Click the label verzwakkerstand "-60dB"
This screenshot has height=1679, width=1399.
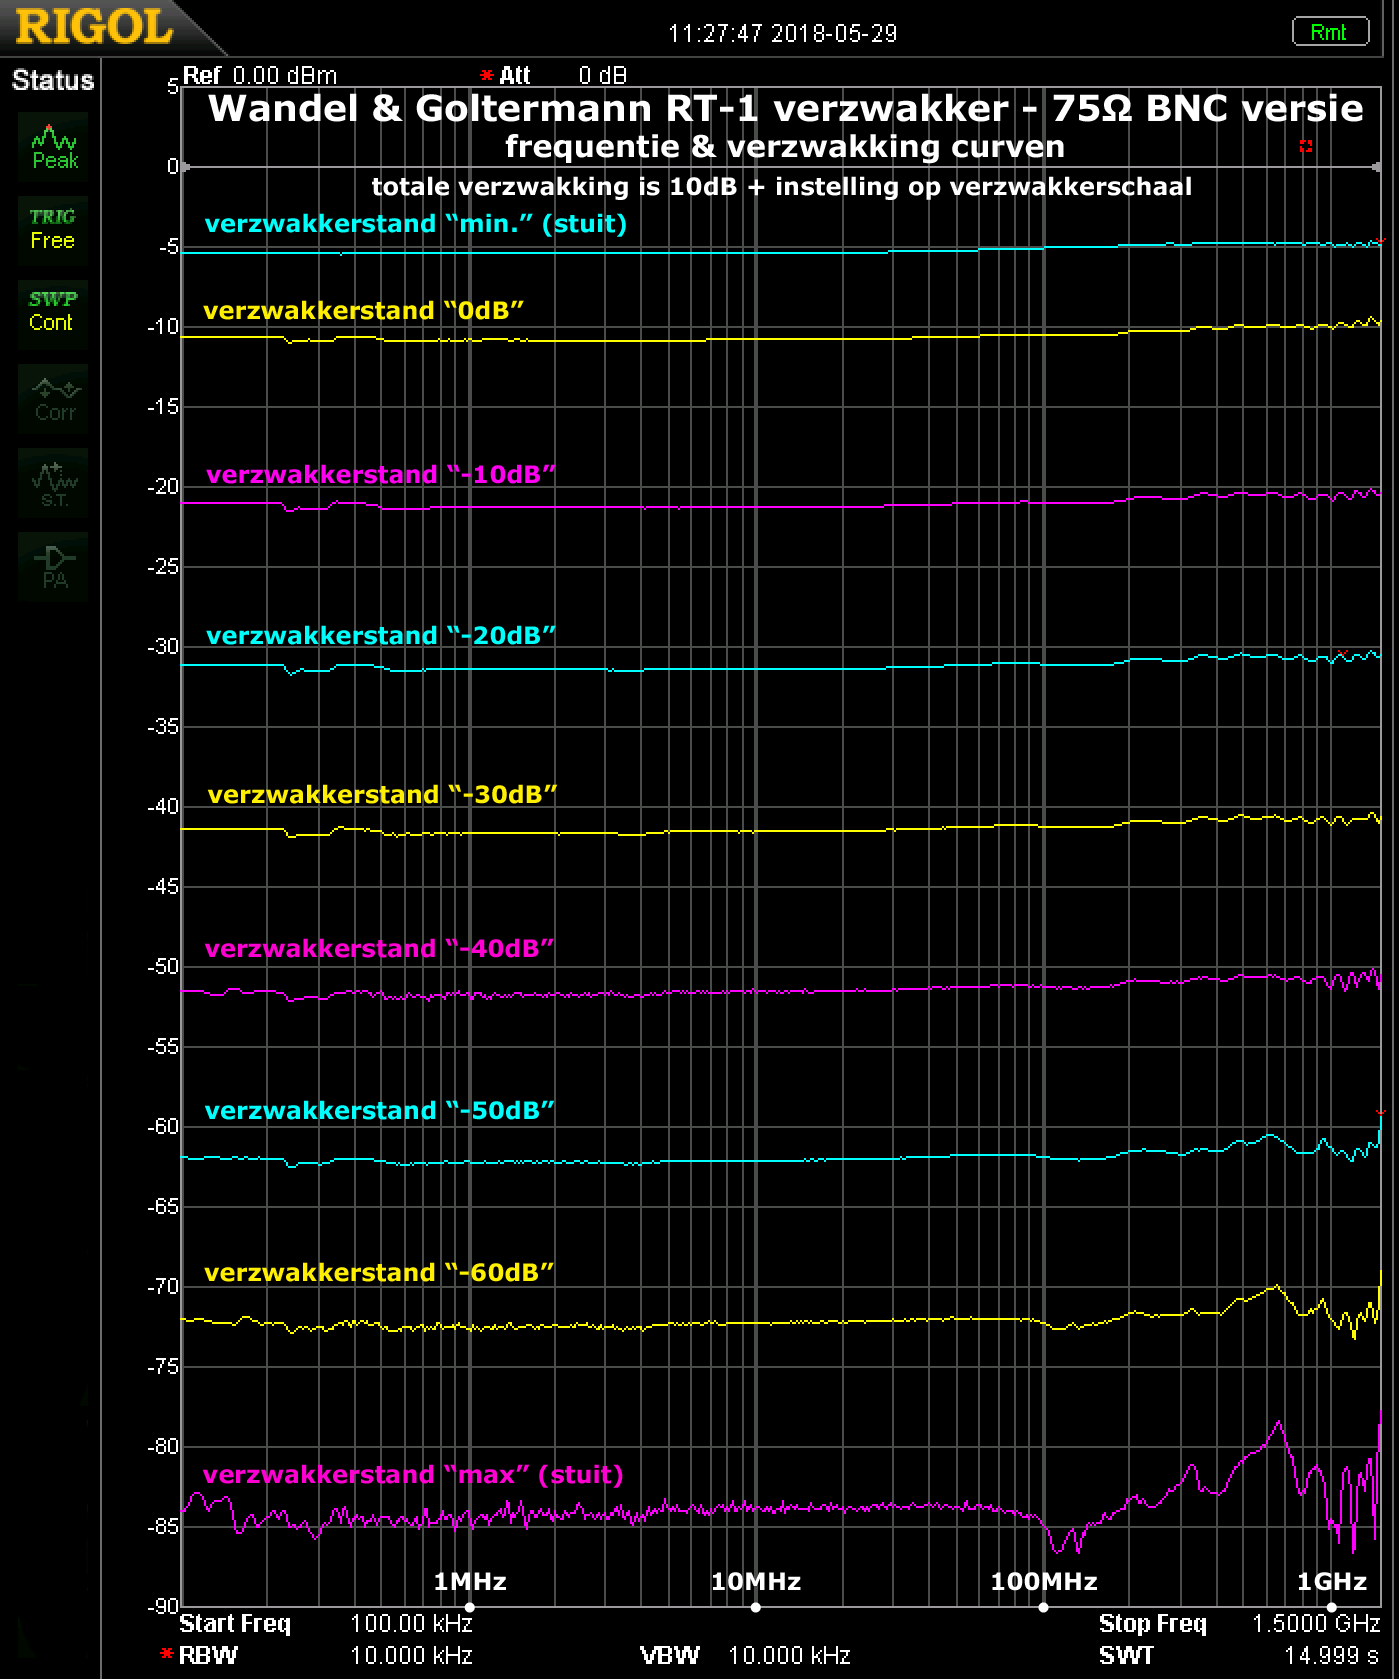379,1272
